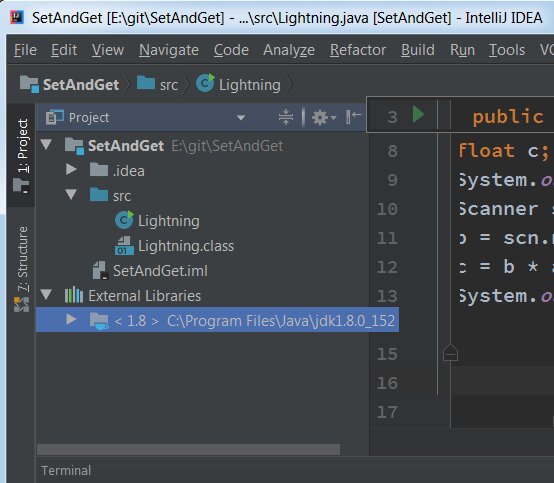This screenshot has width=554, height=483.
Task: Open the Navigate menu
Action: pyautogui.click(x=169, y=50)
